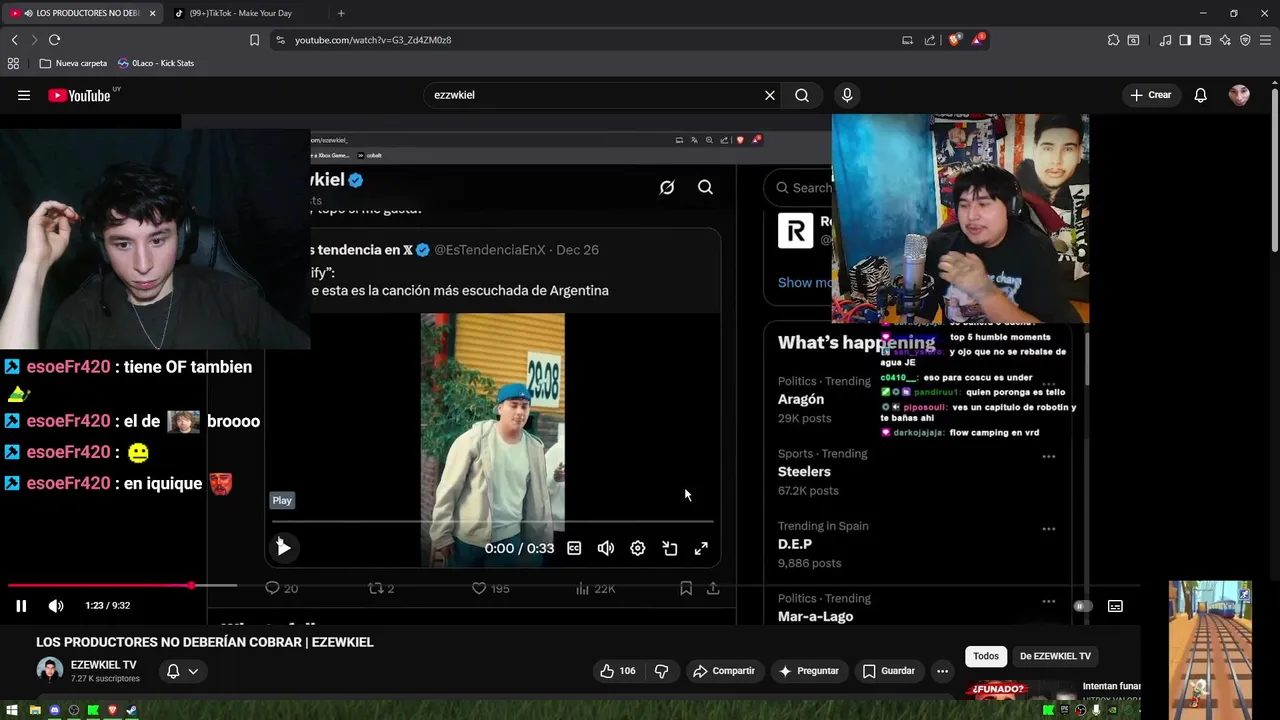The width and height of the screenshot is (1280, 720).
Task: Open the Crear upload menu
Action: tap(1150, 95)
